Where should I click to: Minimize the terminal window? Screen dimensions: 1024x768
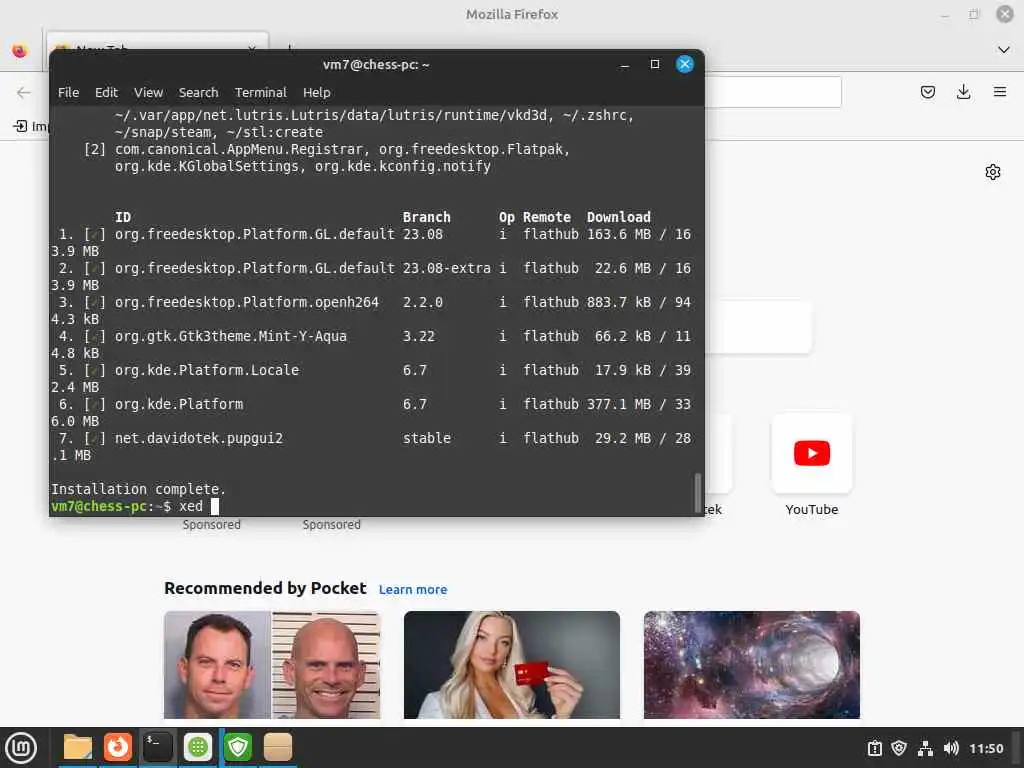click(625, 65)
